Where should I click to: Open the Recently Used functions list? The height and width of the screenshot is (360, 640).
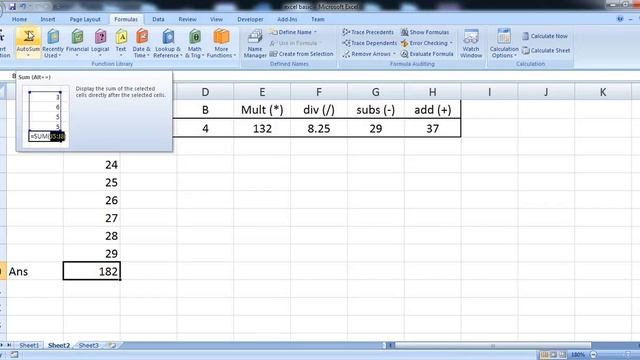[53, 43]
